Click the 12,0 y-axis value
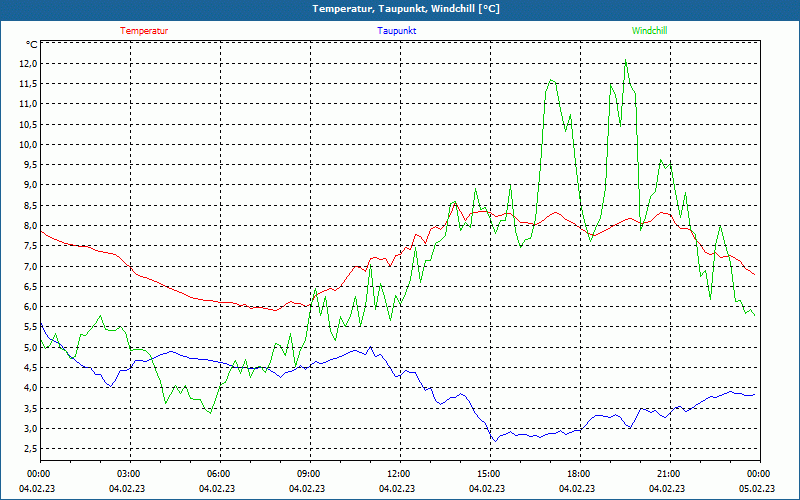This screenshot has height=500, width=800. (28, 63)
